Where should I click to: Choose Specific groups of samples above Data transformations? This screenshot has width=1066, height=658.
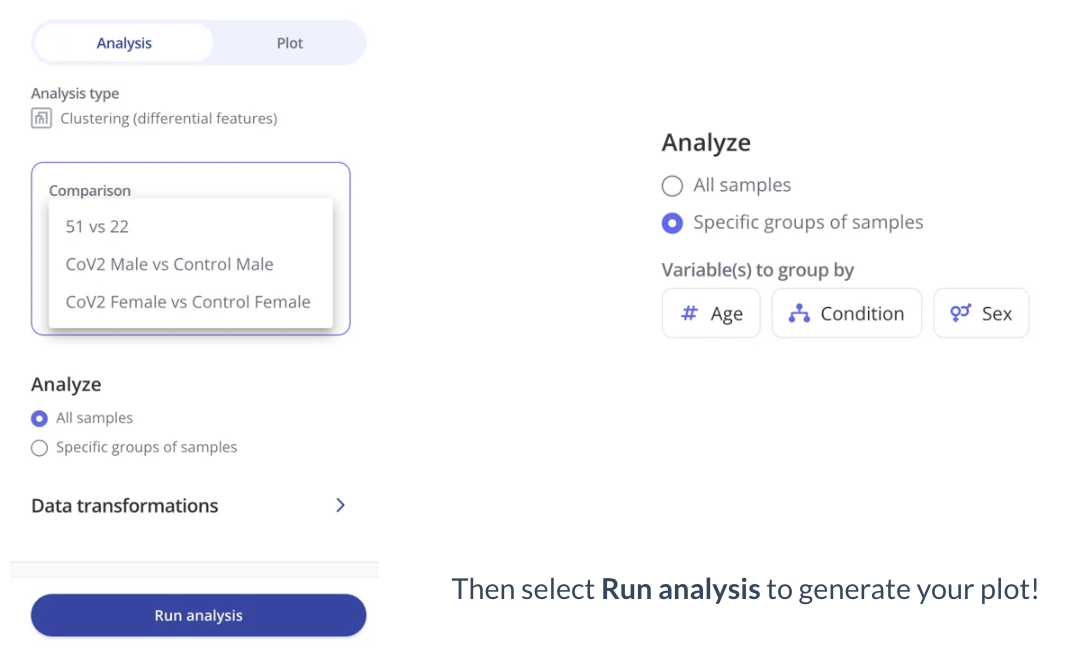click(x=40, y=448)
